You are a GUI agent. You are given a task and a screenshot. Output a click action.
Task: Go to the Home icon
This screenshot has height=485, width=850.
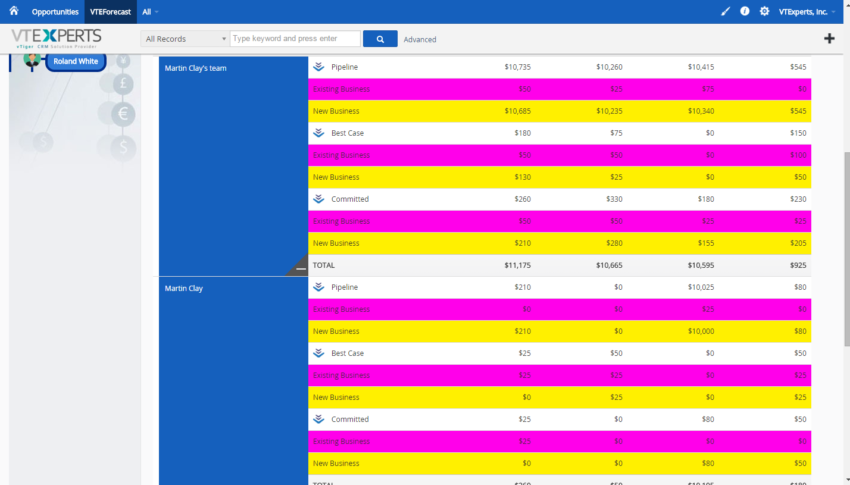coord(14,11)
